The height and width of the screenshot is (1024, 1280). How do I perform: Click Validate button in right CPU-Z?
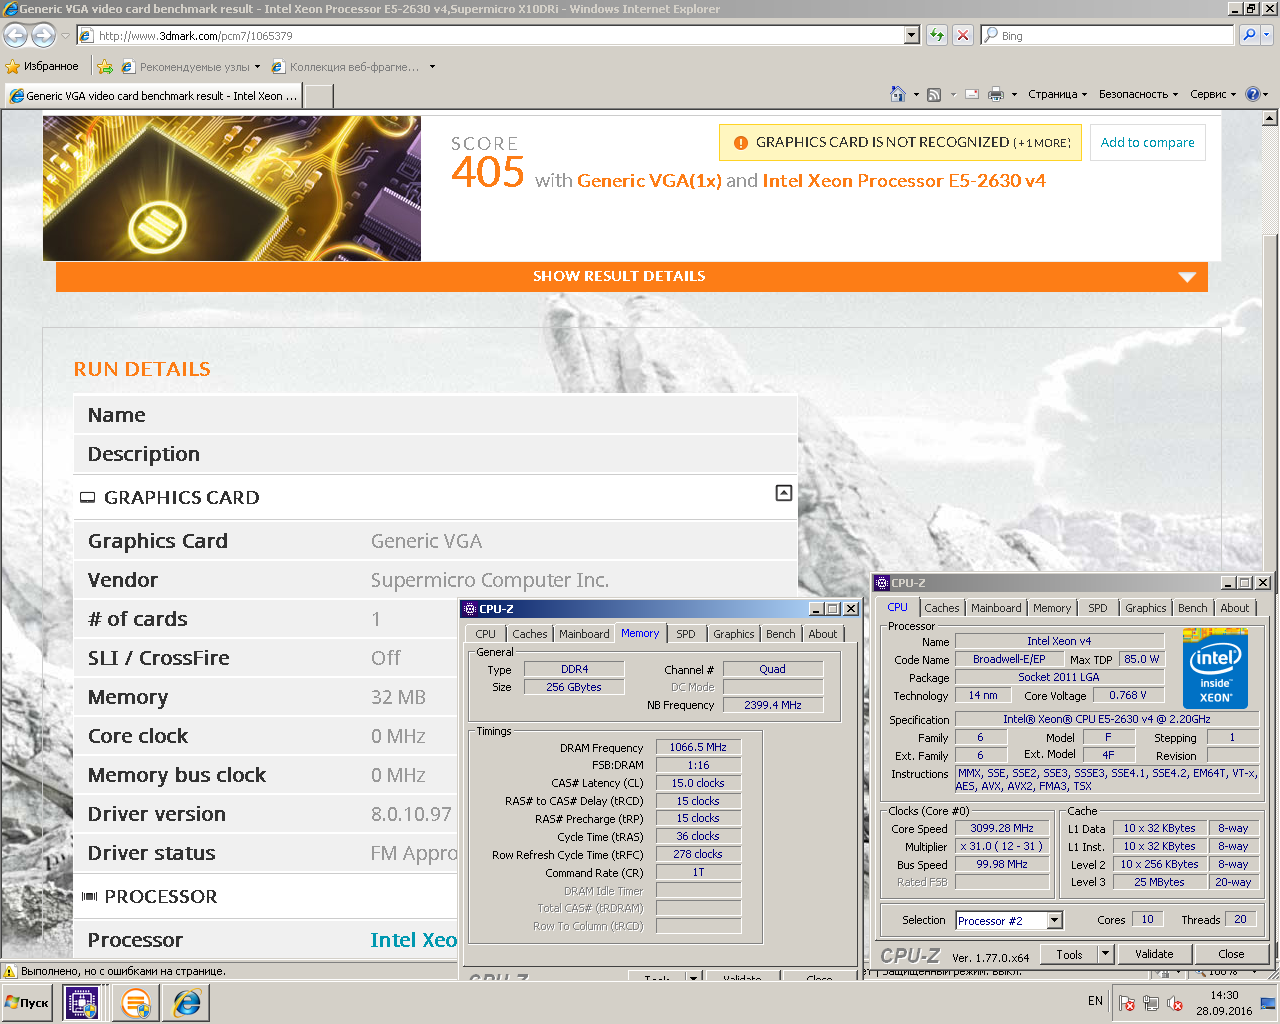[x=1154, y=954]
